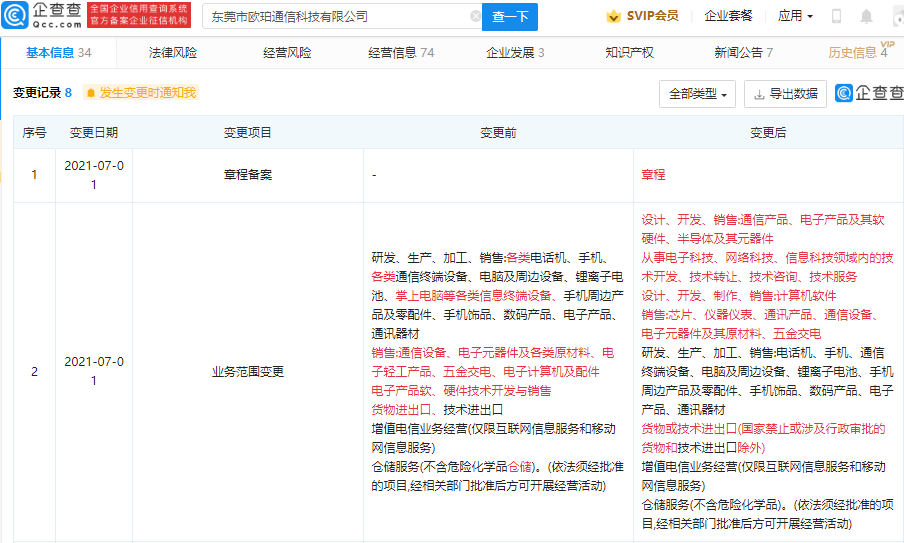Open notifications bell icon
Image resolution: width=904 pixels, height=543 pixels.
point(866,16)
